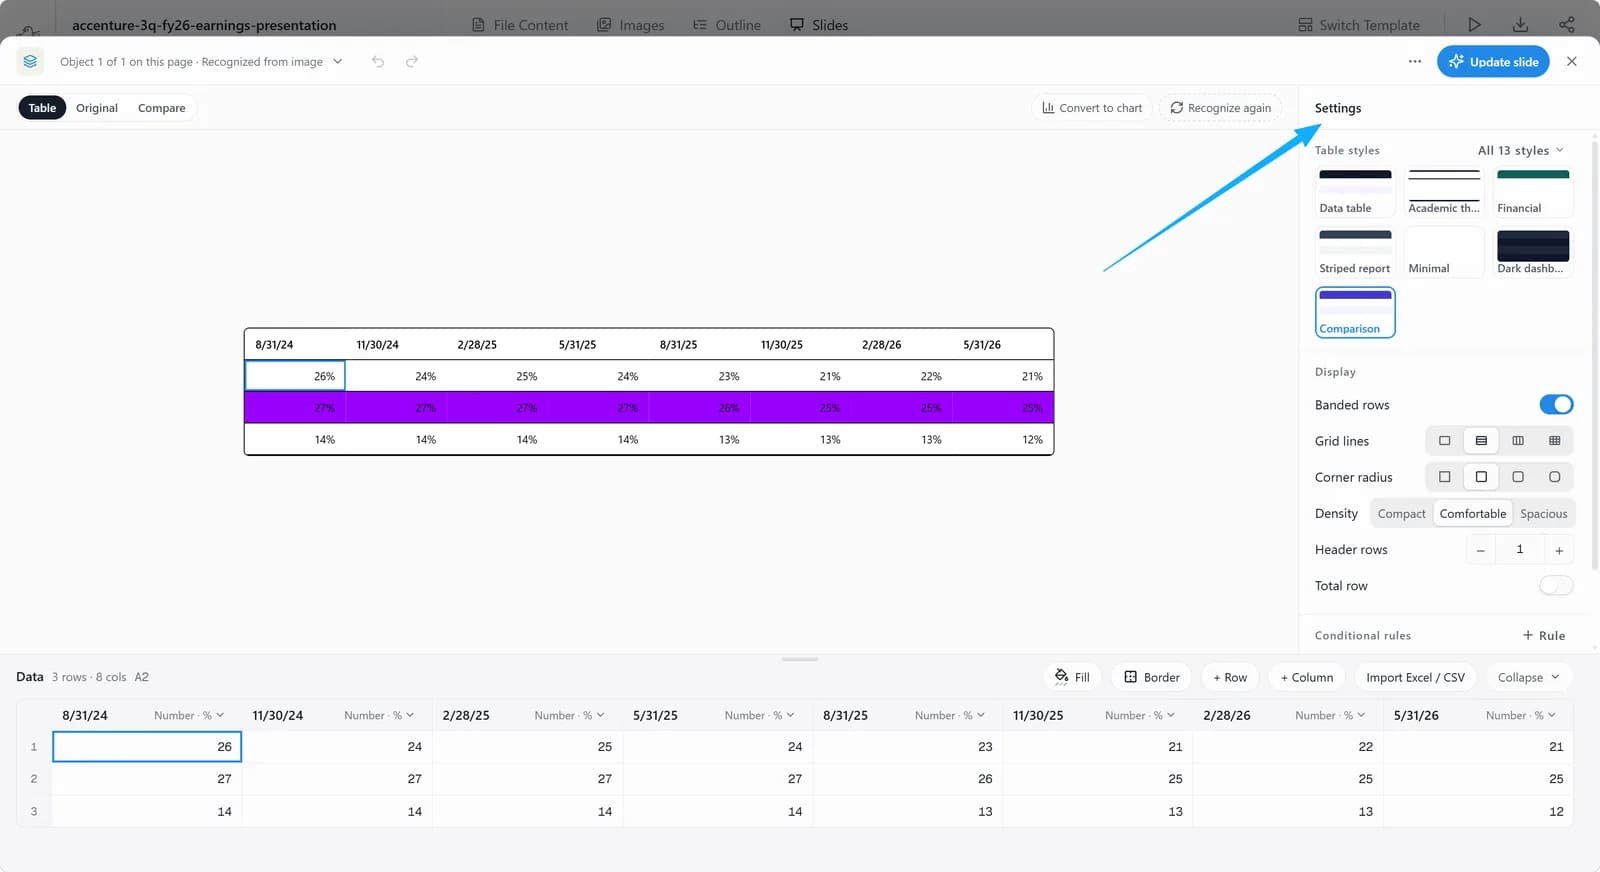1600x872 pixels.
Task: Click Recognize again
Action: click(x=1221, y=108)
